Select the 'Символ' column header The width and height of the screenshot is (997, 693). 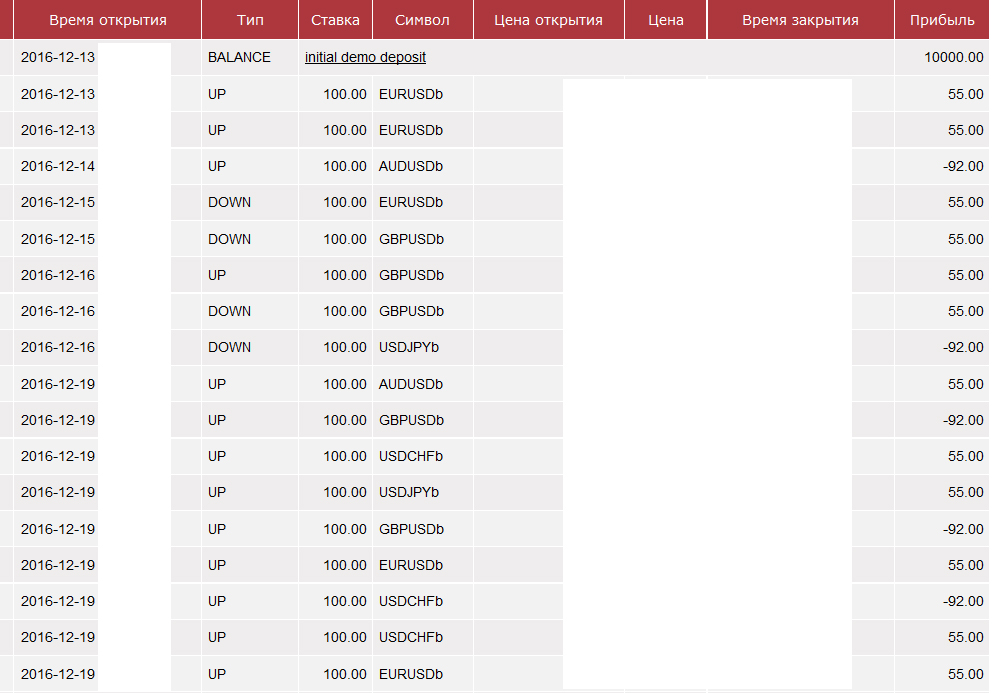pos(422,20)
